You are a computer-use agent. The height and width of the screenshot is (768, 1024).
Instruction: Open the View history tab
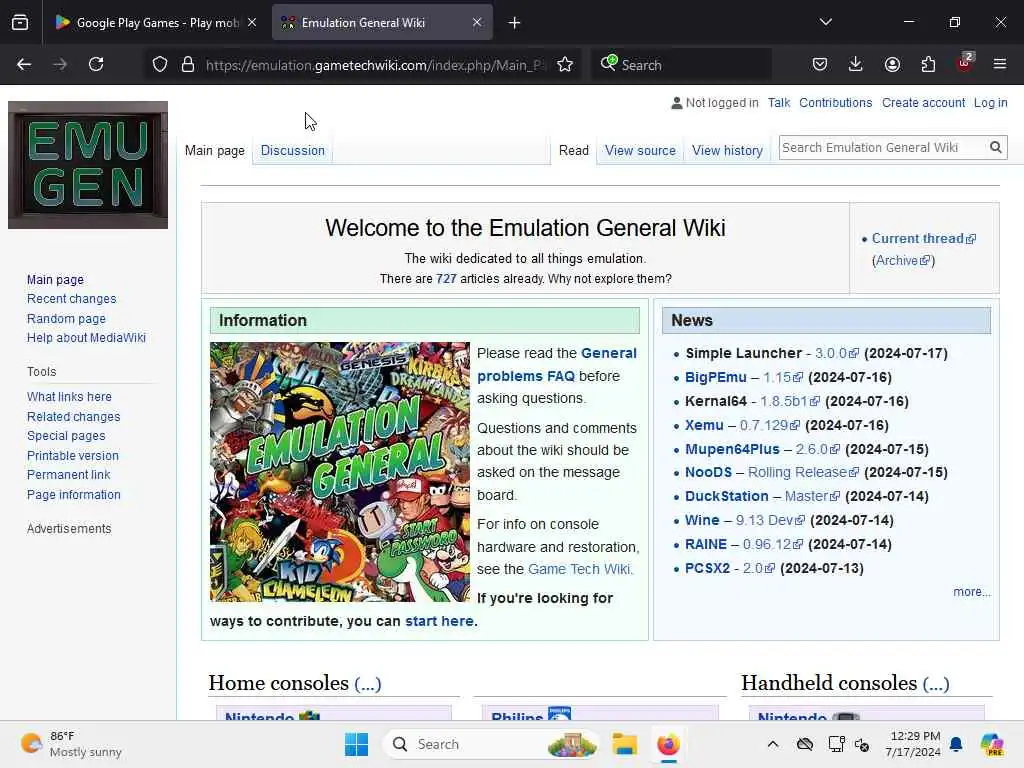click(x=727, y=150)
